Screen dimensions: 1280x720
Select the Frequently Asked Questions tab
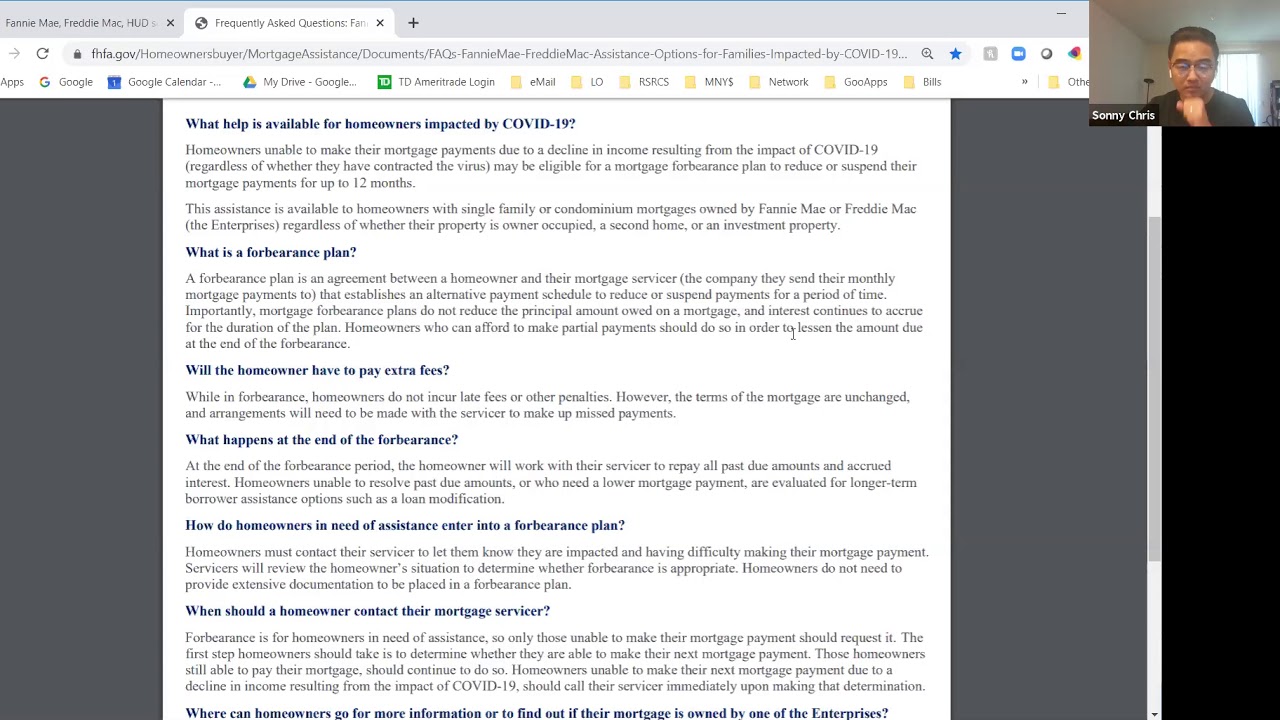pos(290,22)
